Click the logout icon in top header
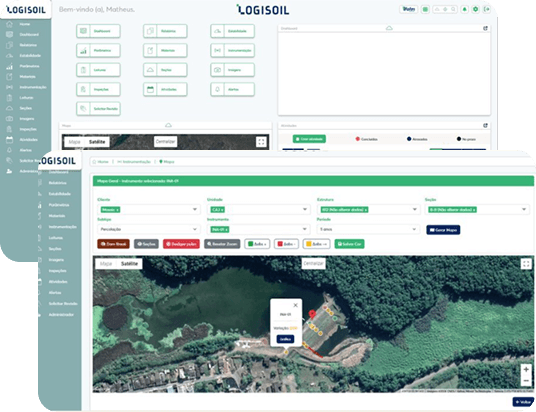This screenshot has width=536, height=412. click(x=486, y=9)
